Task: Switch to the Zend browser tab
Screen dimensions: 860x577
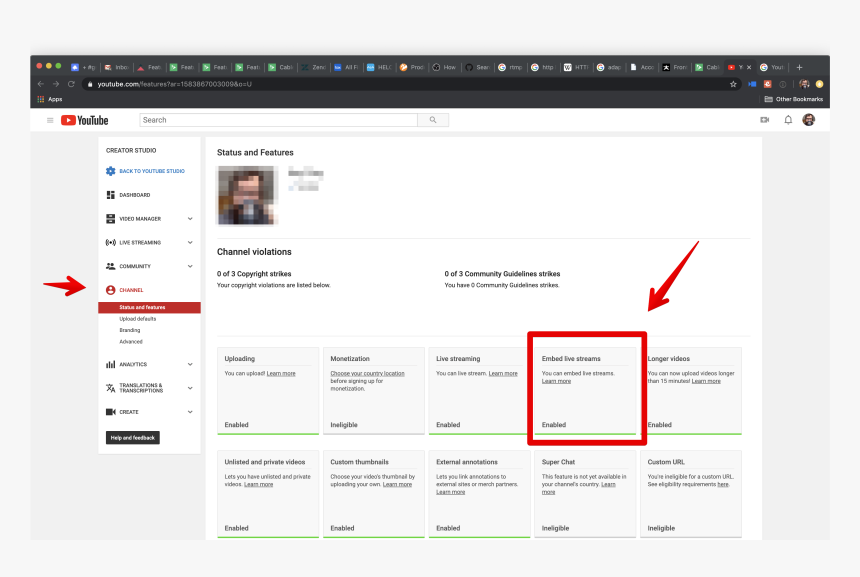Action: (313, 67)
